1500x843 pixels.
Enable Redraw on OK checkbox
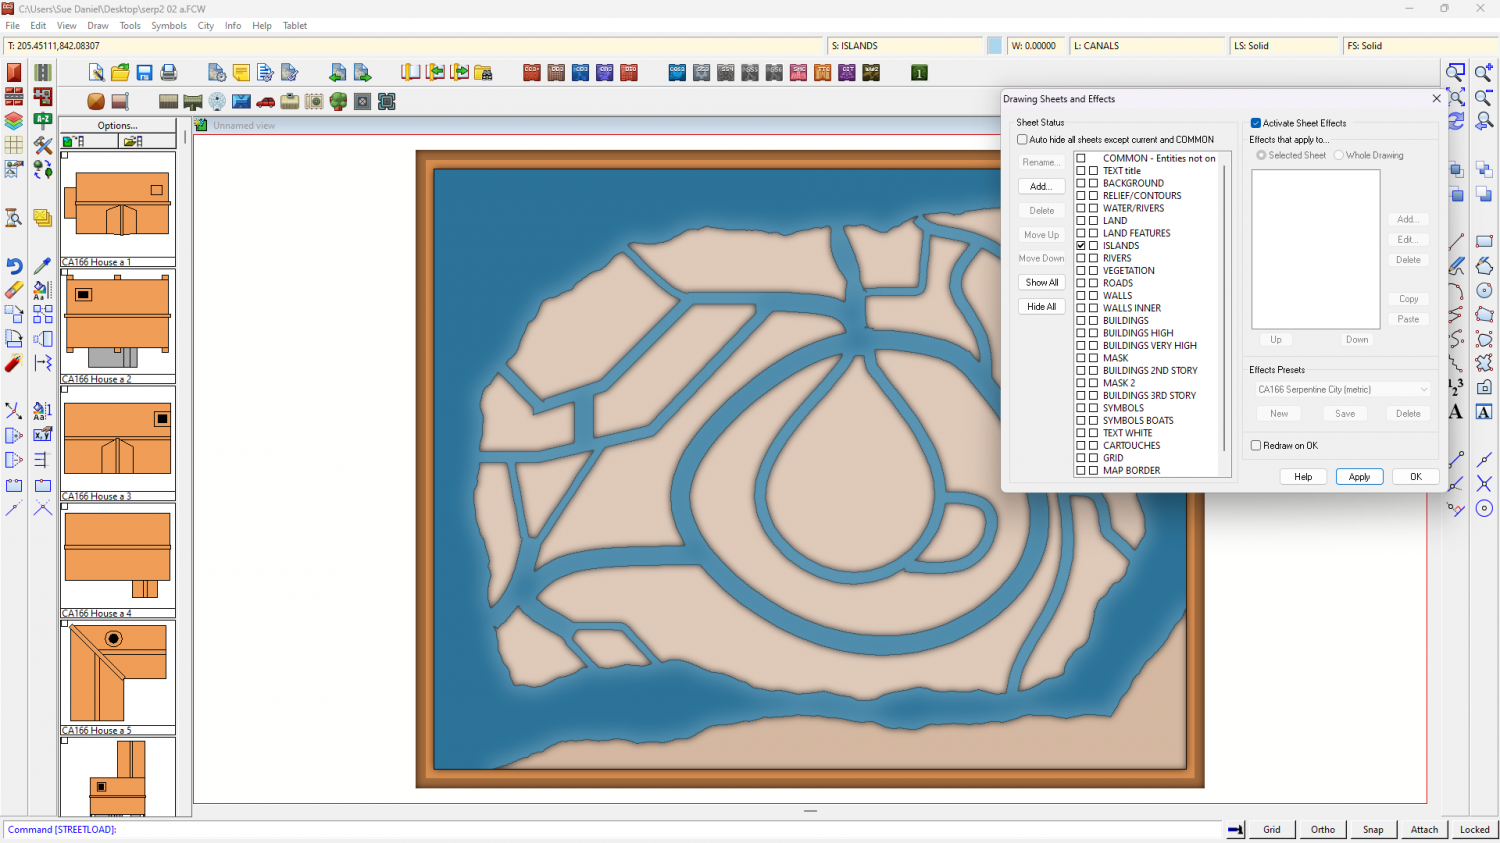coord(1256,446)
